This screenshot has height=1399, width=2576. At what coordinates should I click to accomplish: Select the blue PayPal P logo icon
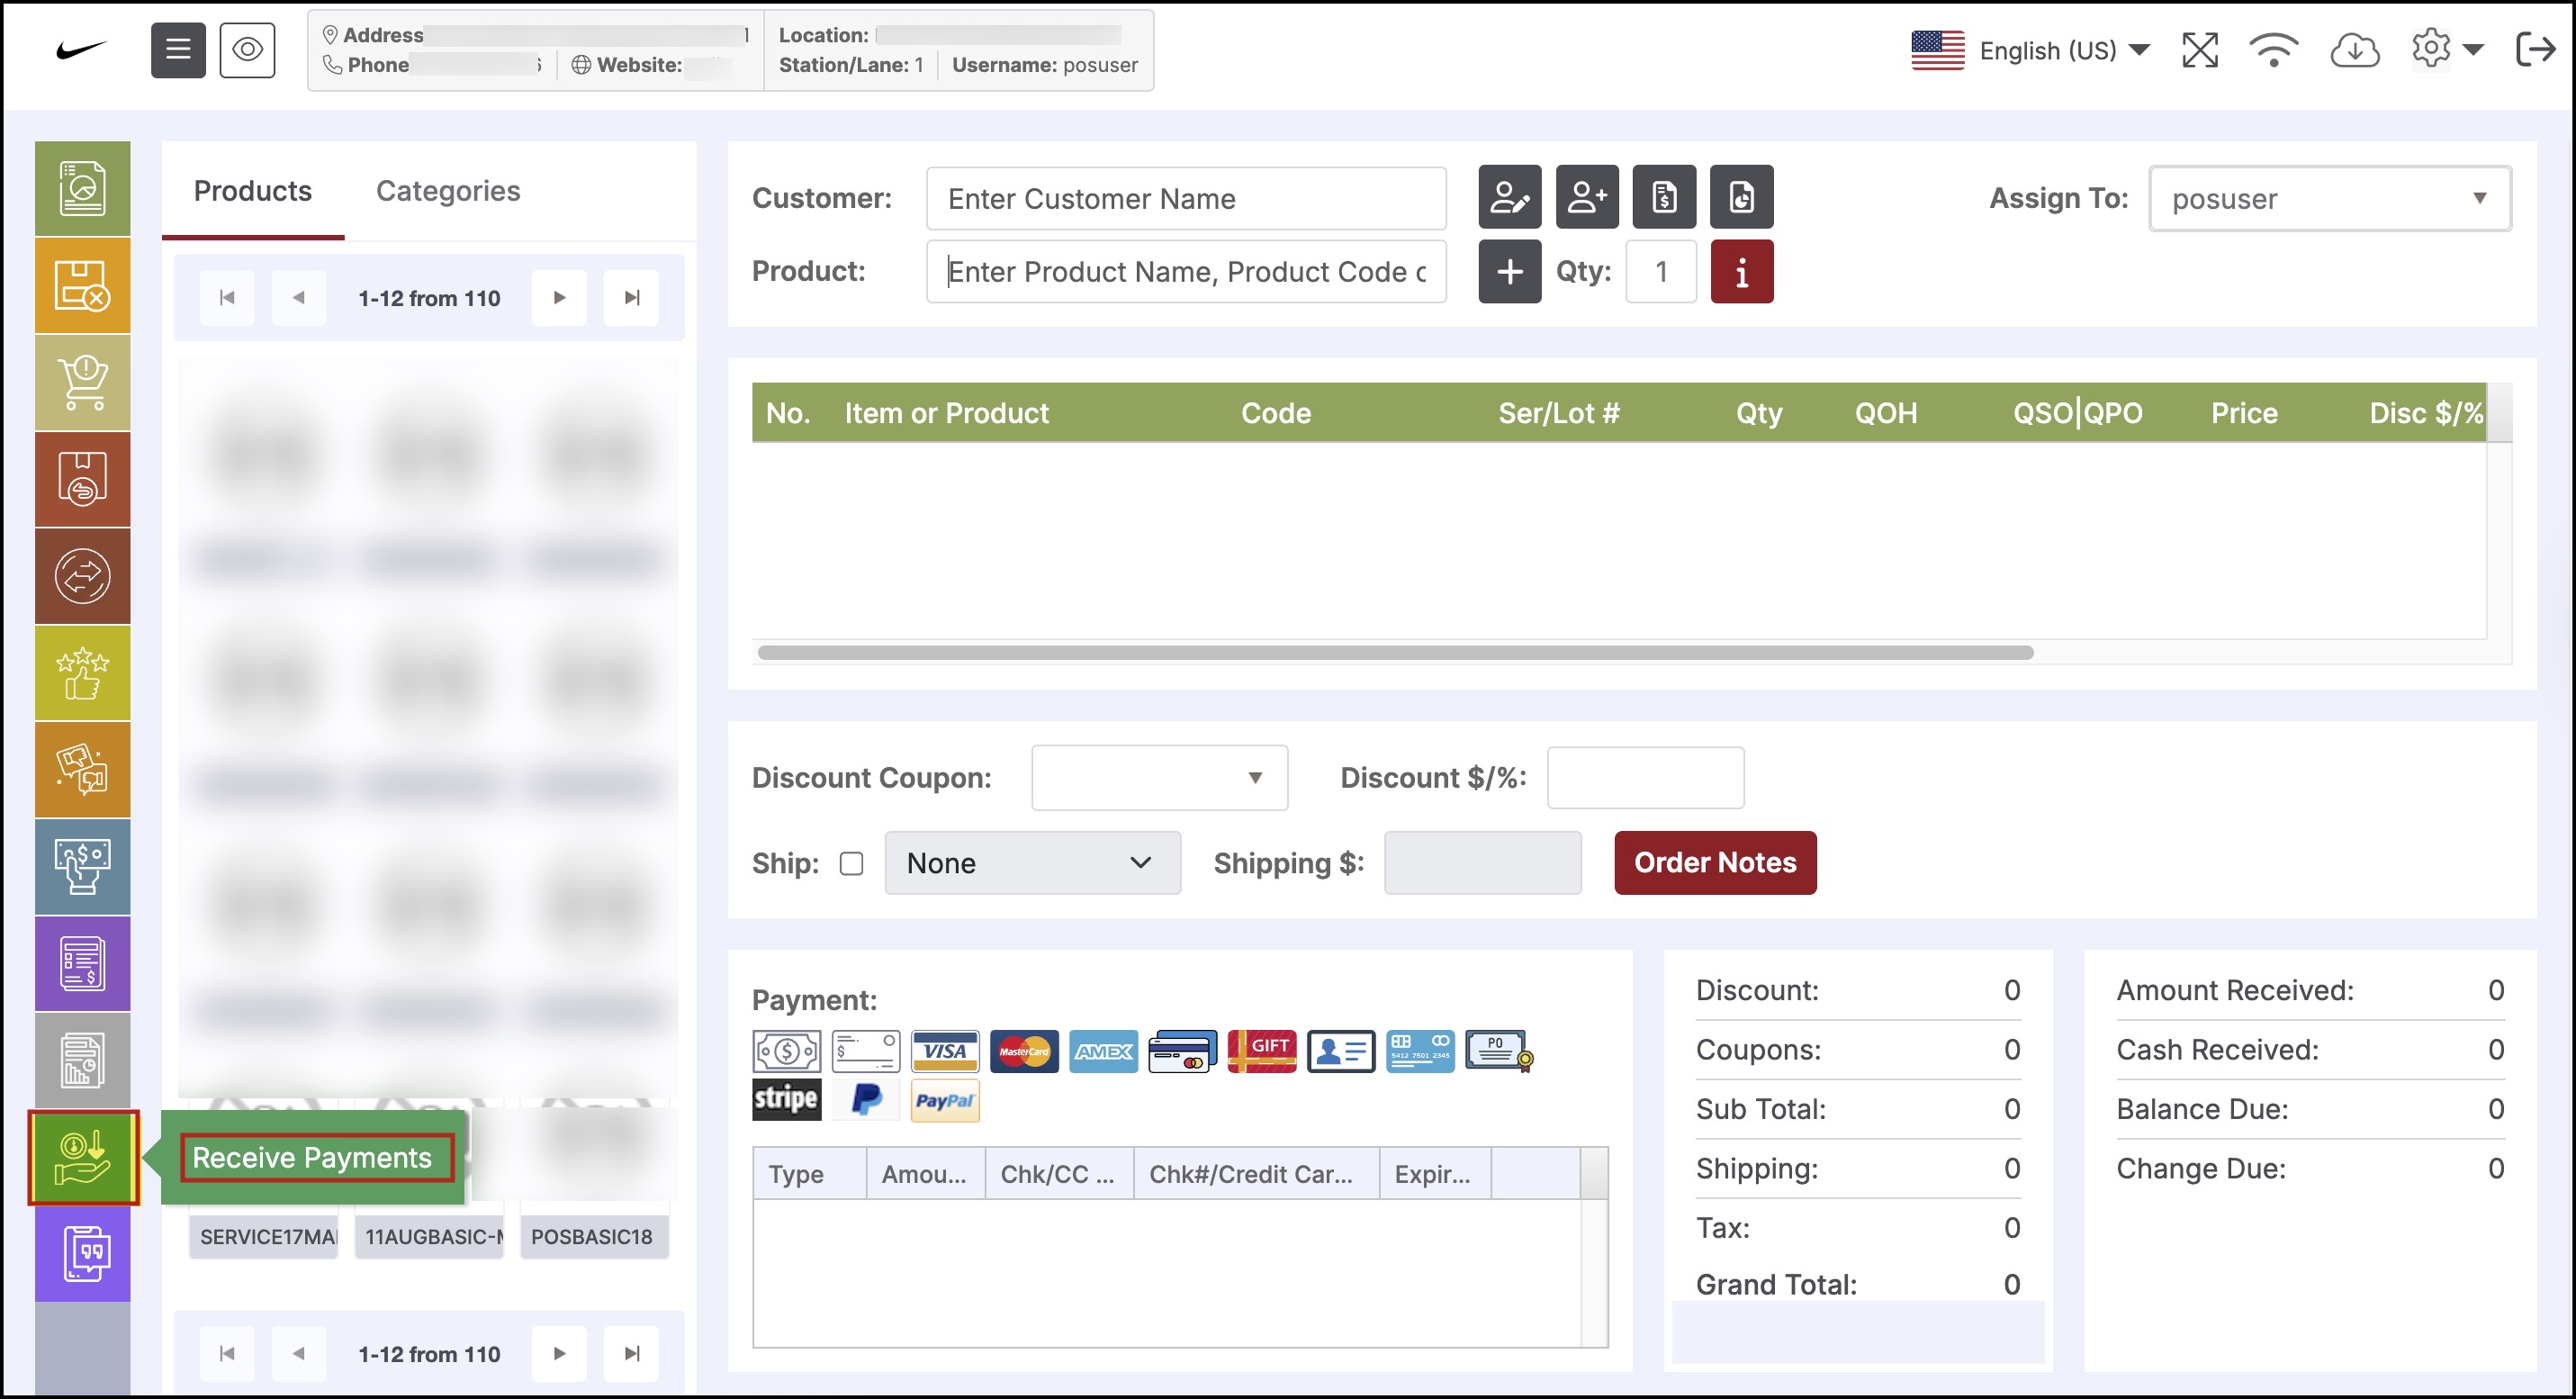865,1099
